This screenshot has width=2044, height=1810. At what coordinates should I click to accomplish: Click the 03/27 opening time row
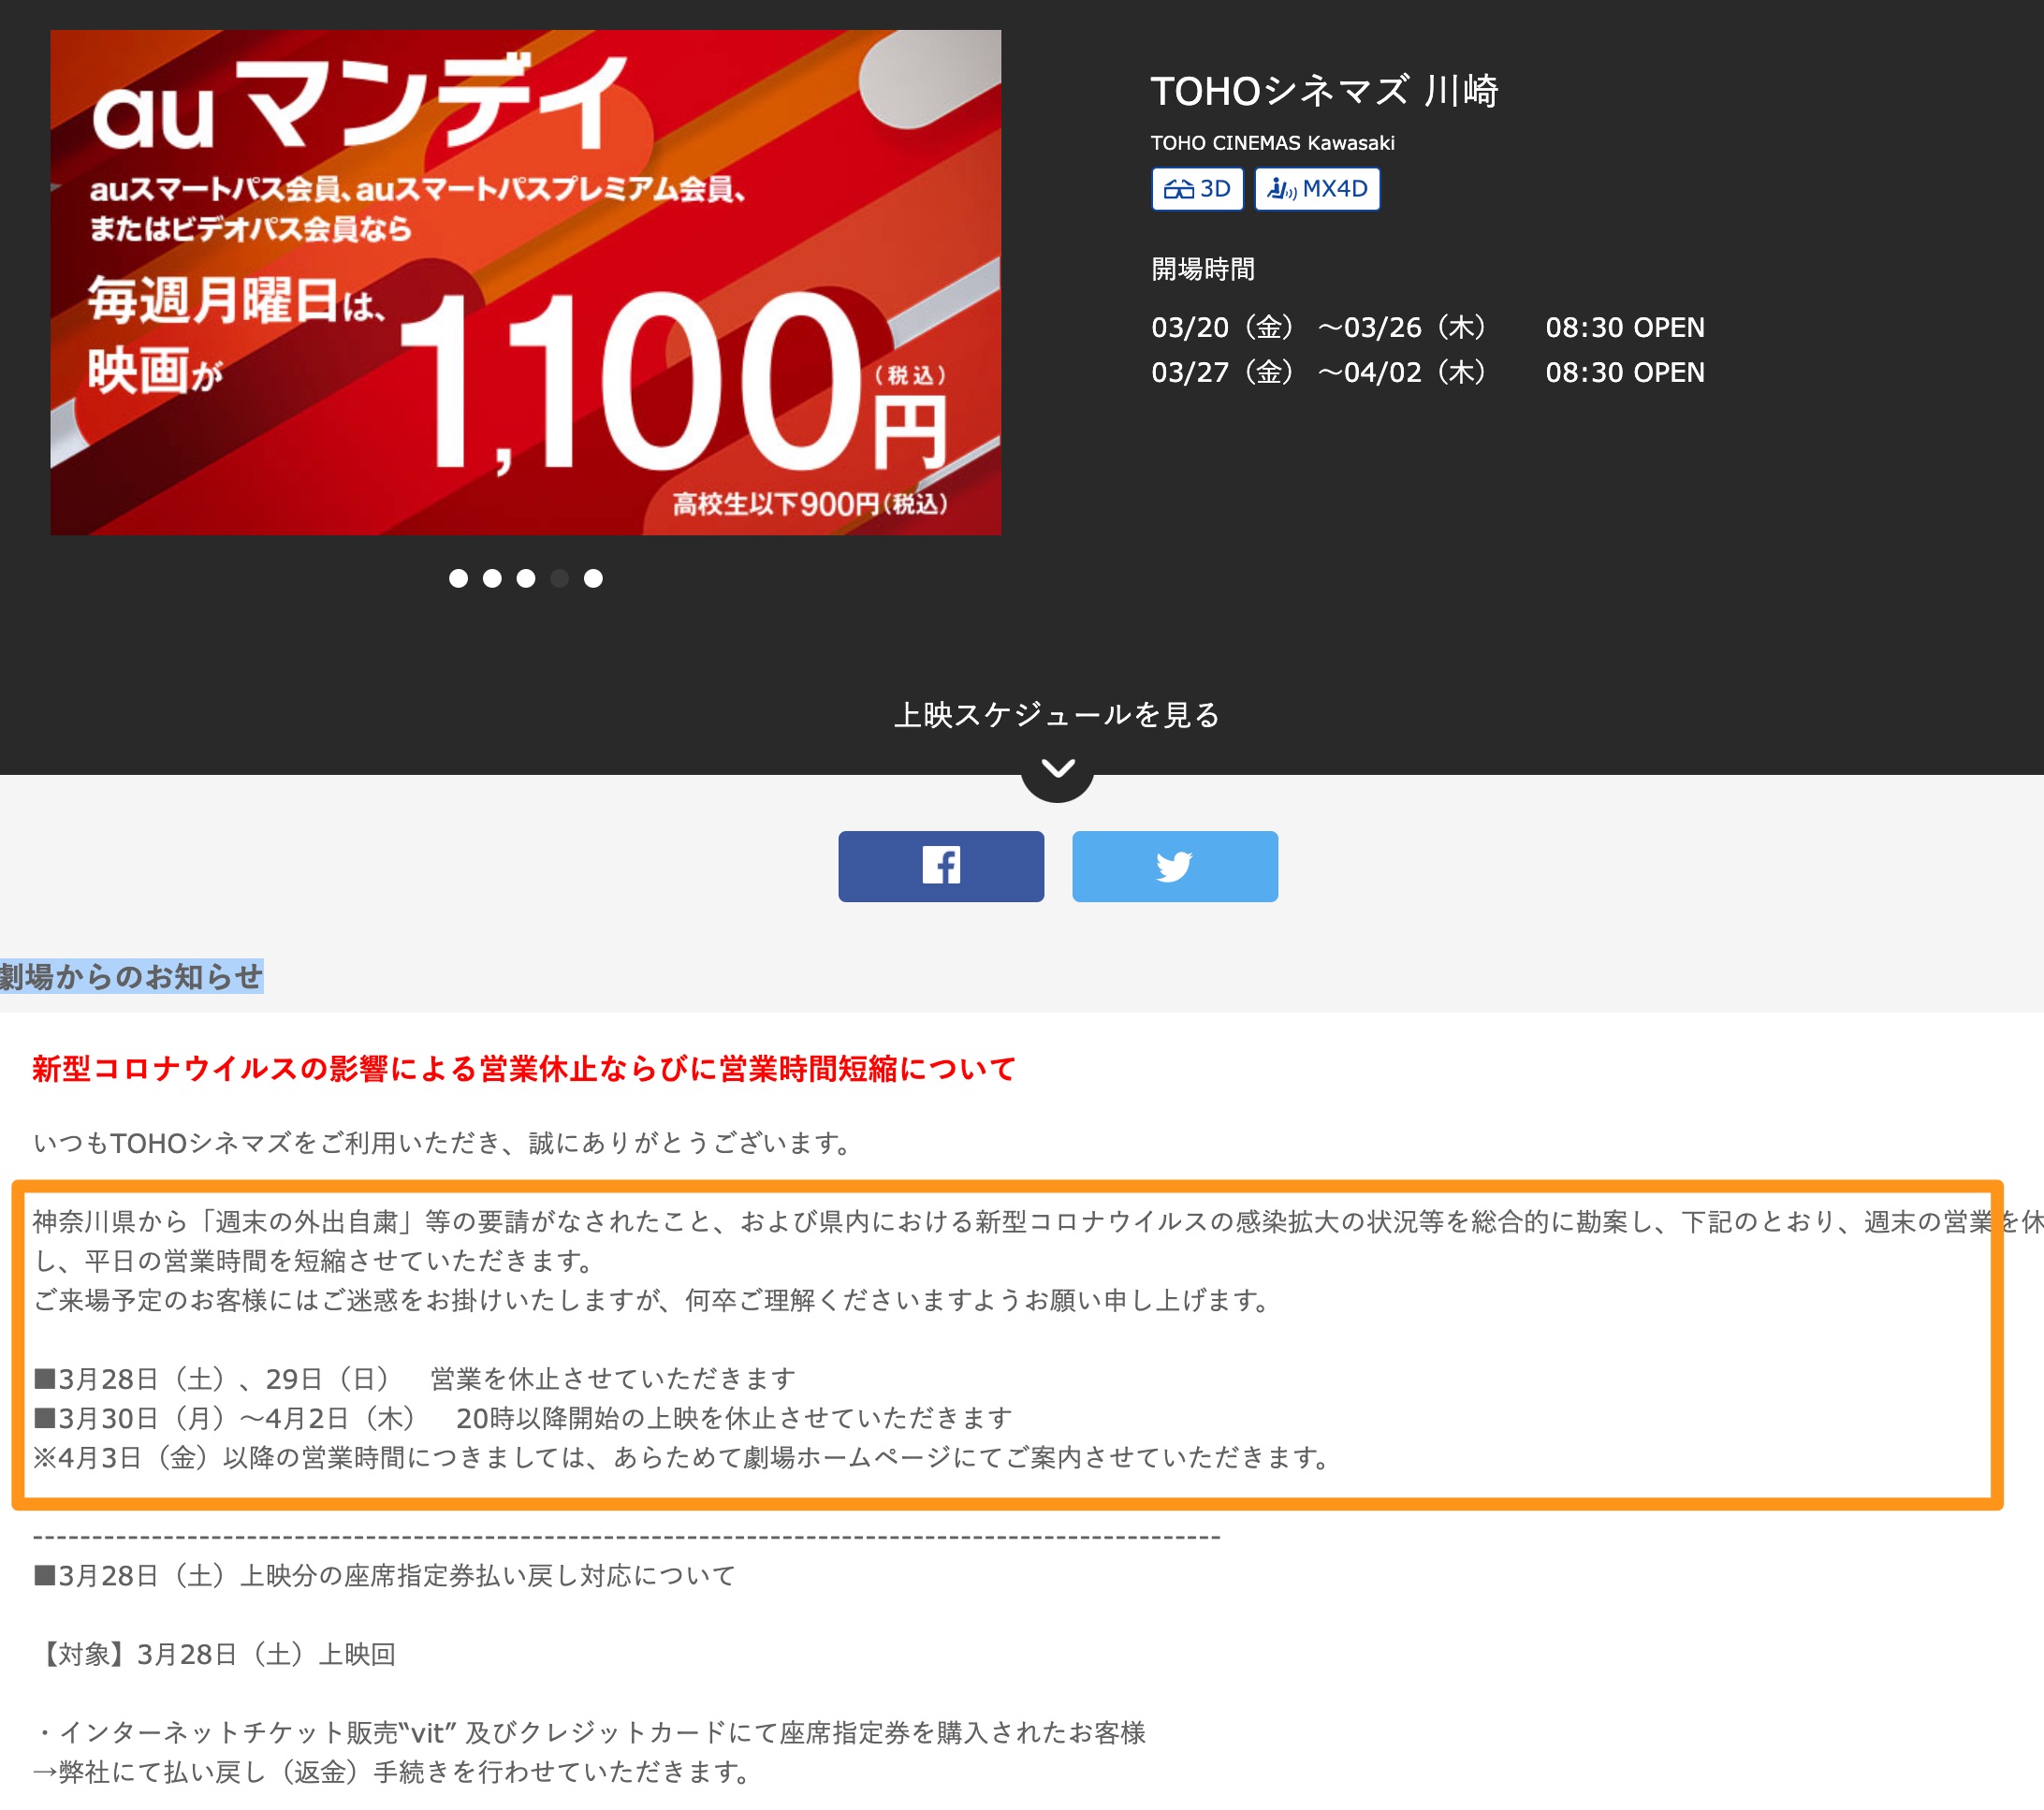click(1427, 372)
